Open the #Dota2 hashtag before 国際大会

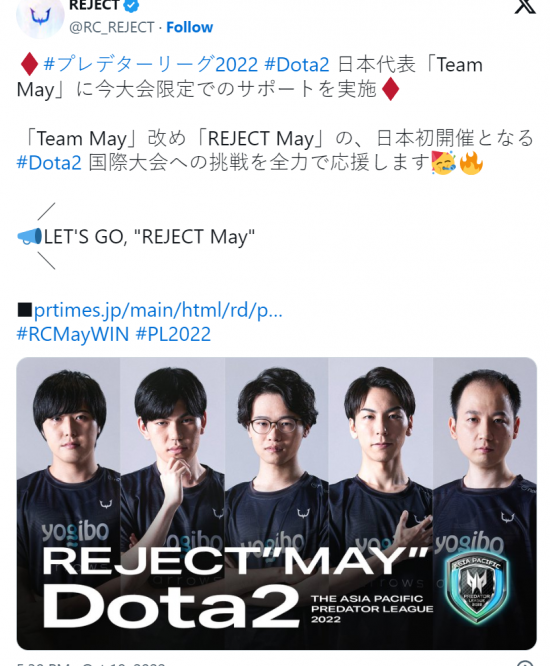[x=49, y=163]
